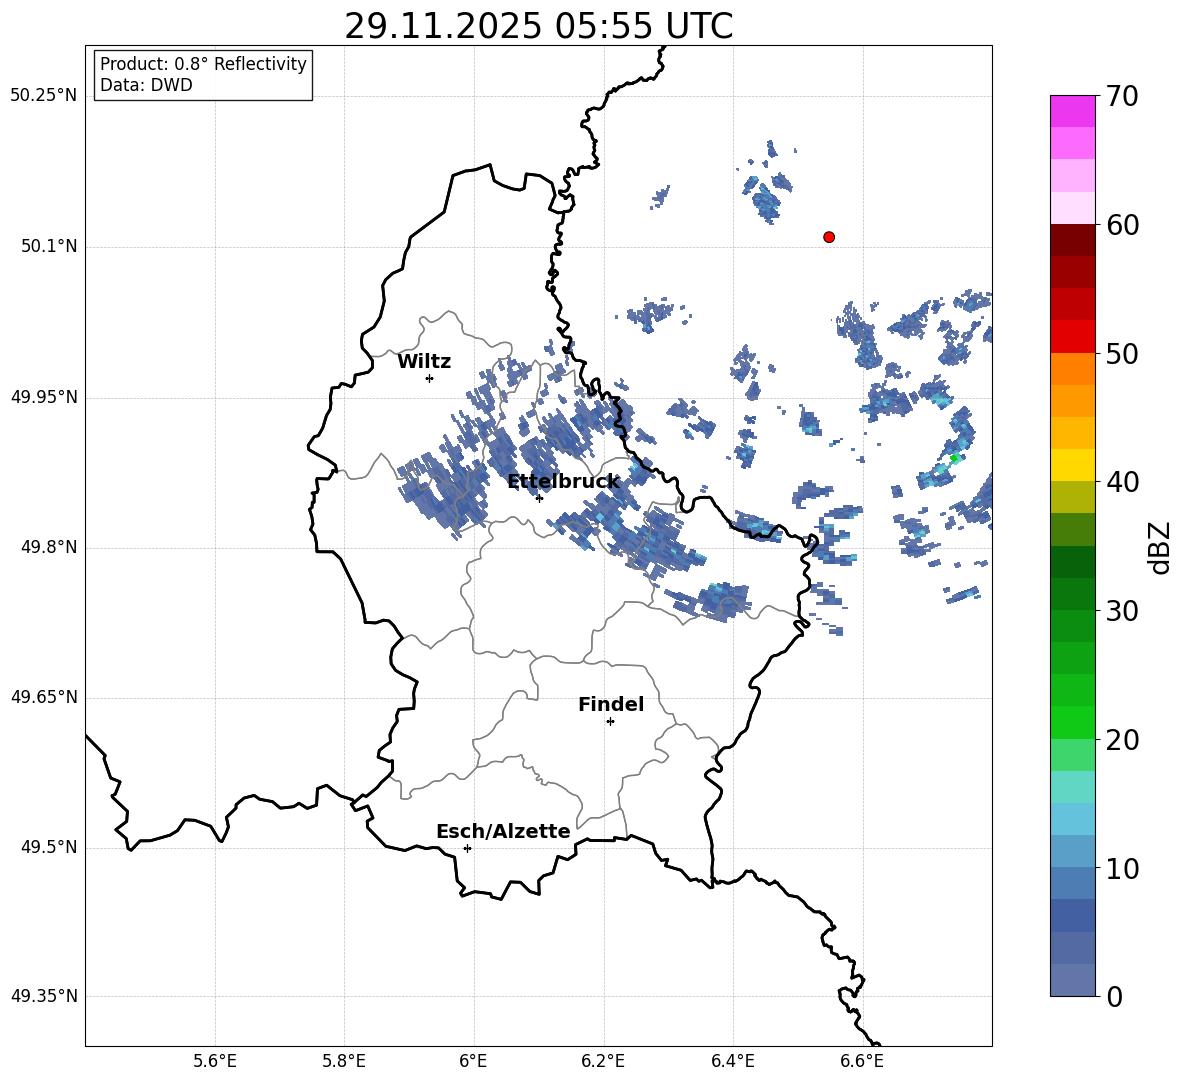Click the Ettelbruck location cross marker

pos(539,498)
